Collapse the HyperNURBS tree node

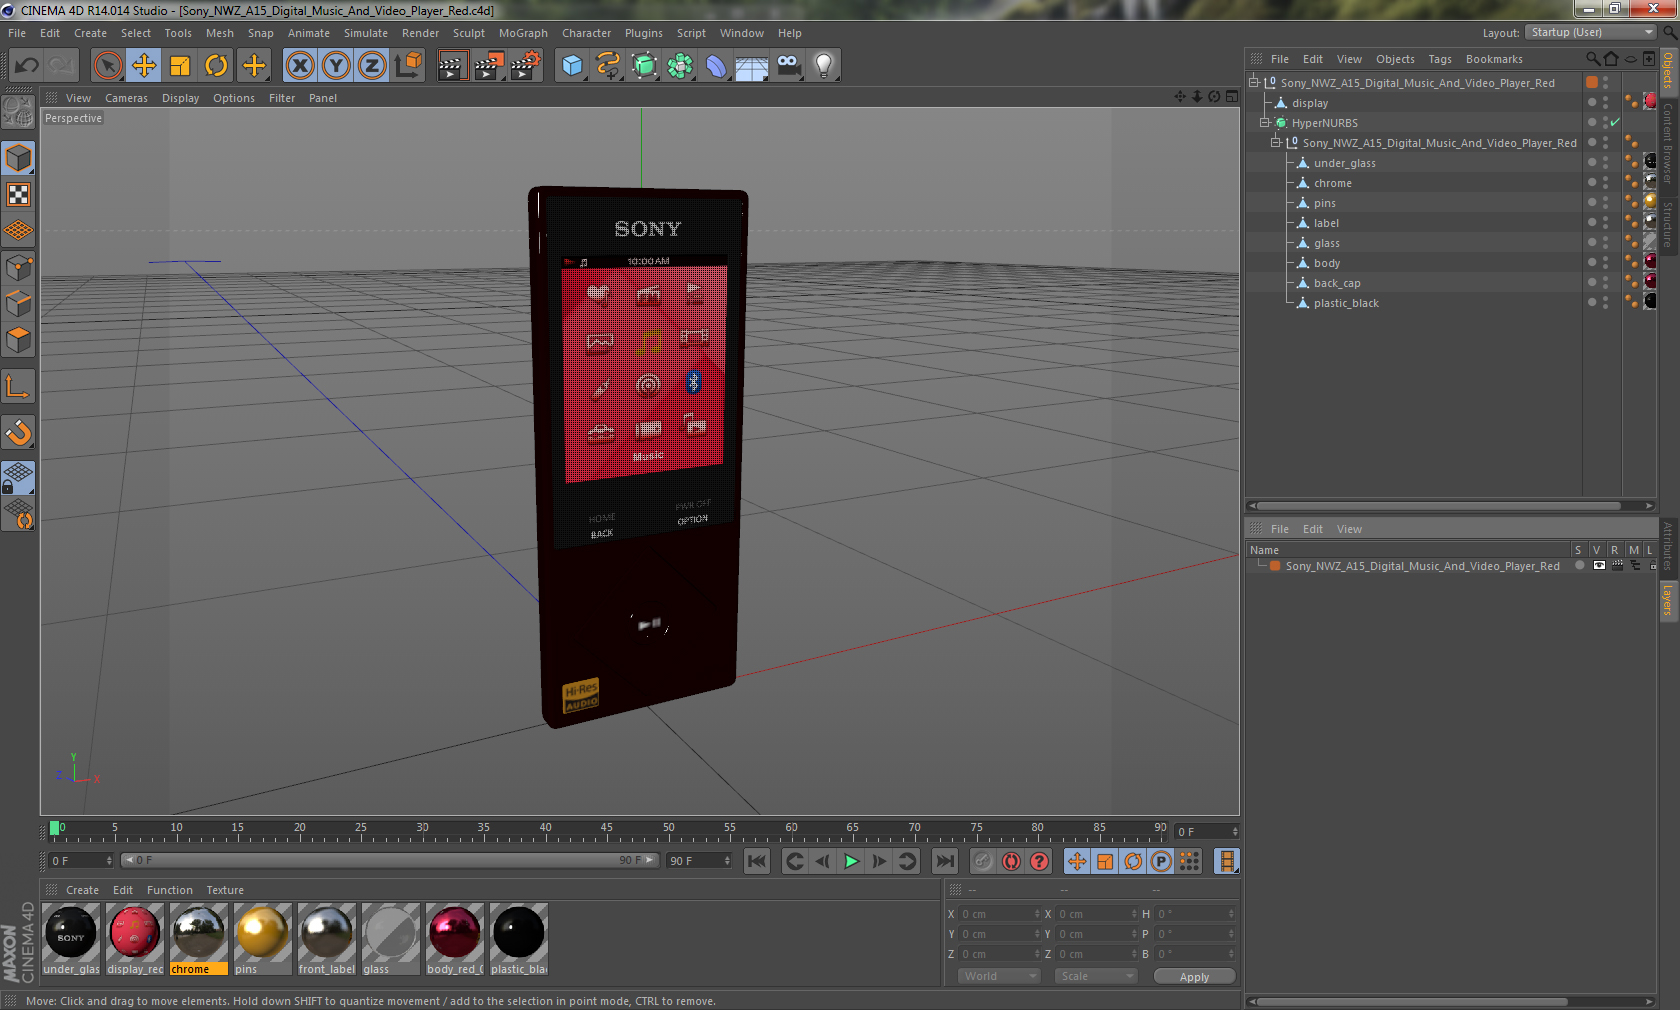point(1264,123)
